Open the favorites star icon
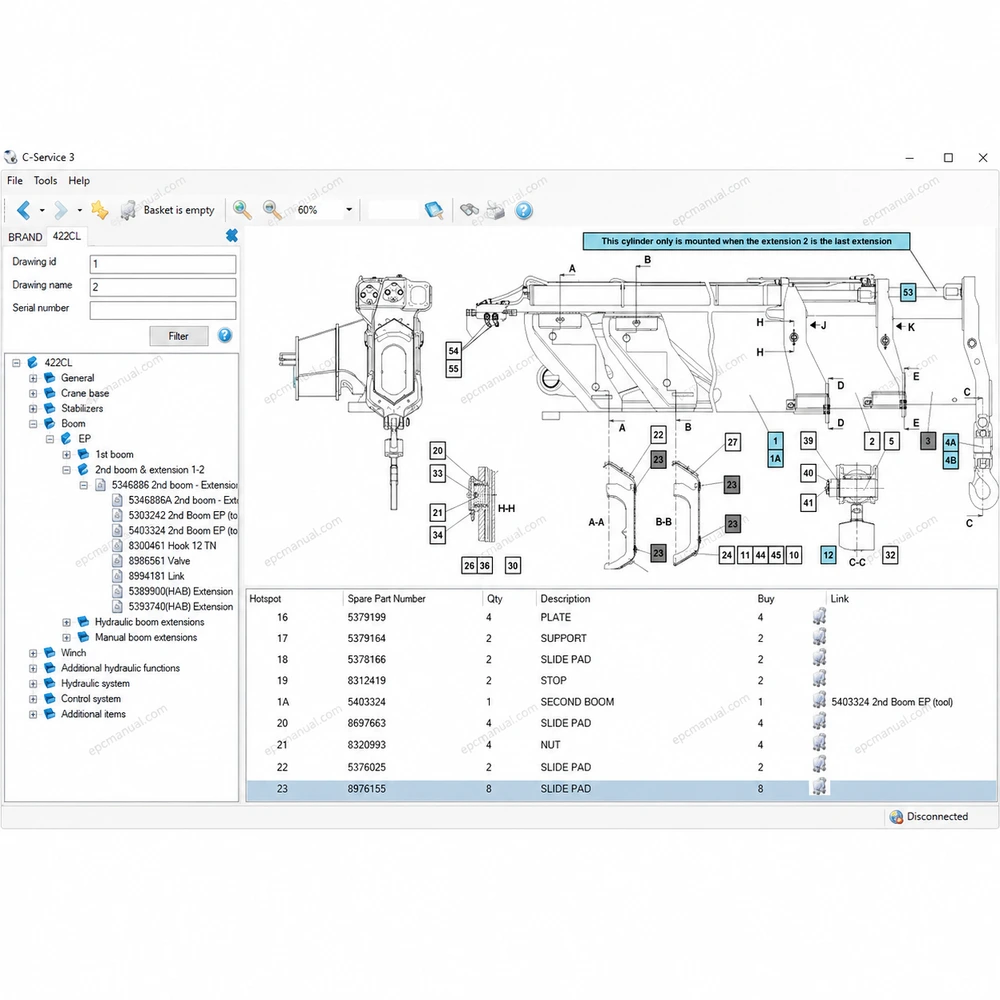1000x1000 pixels. coord(99,210)
